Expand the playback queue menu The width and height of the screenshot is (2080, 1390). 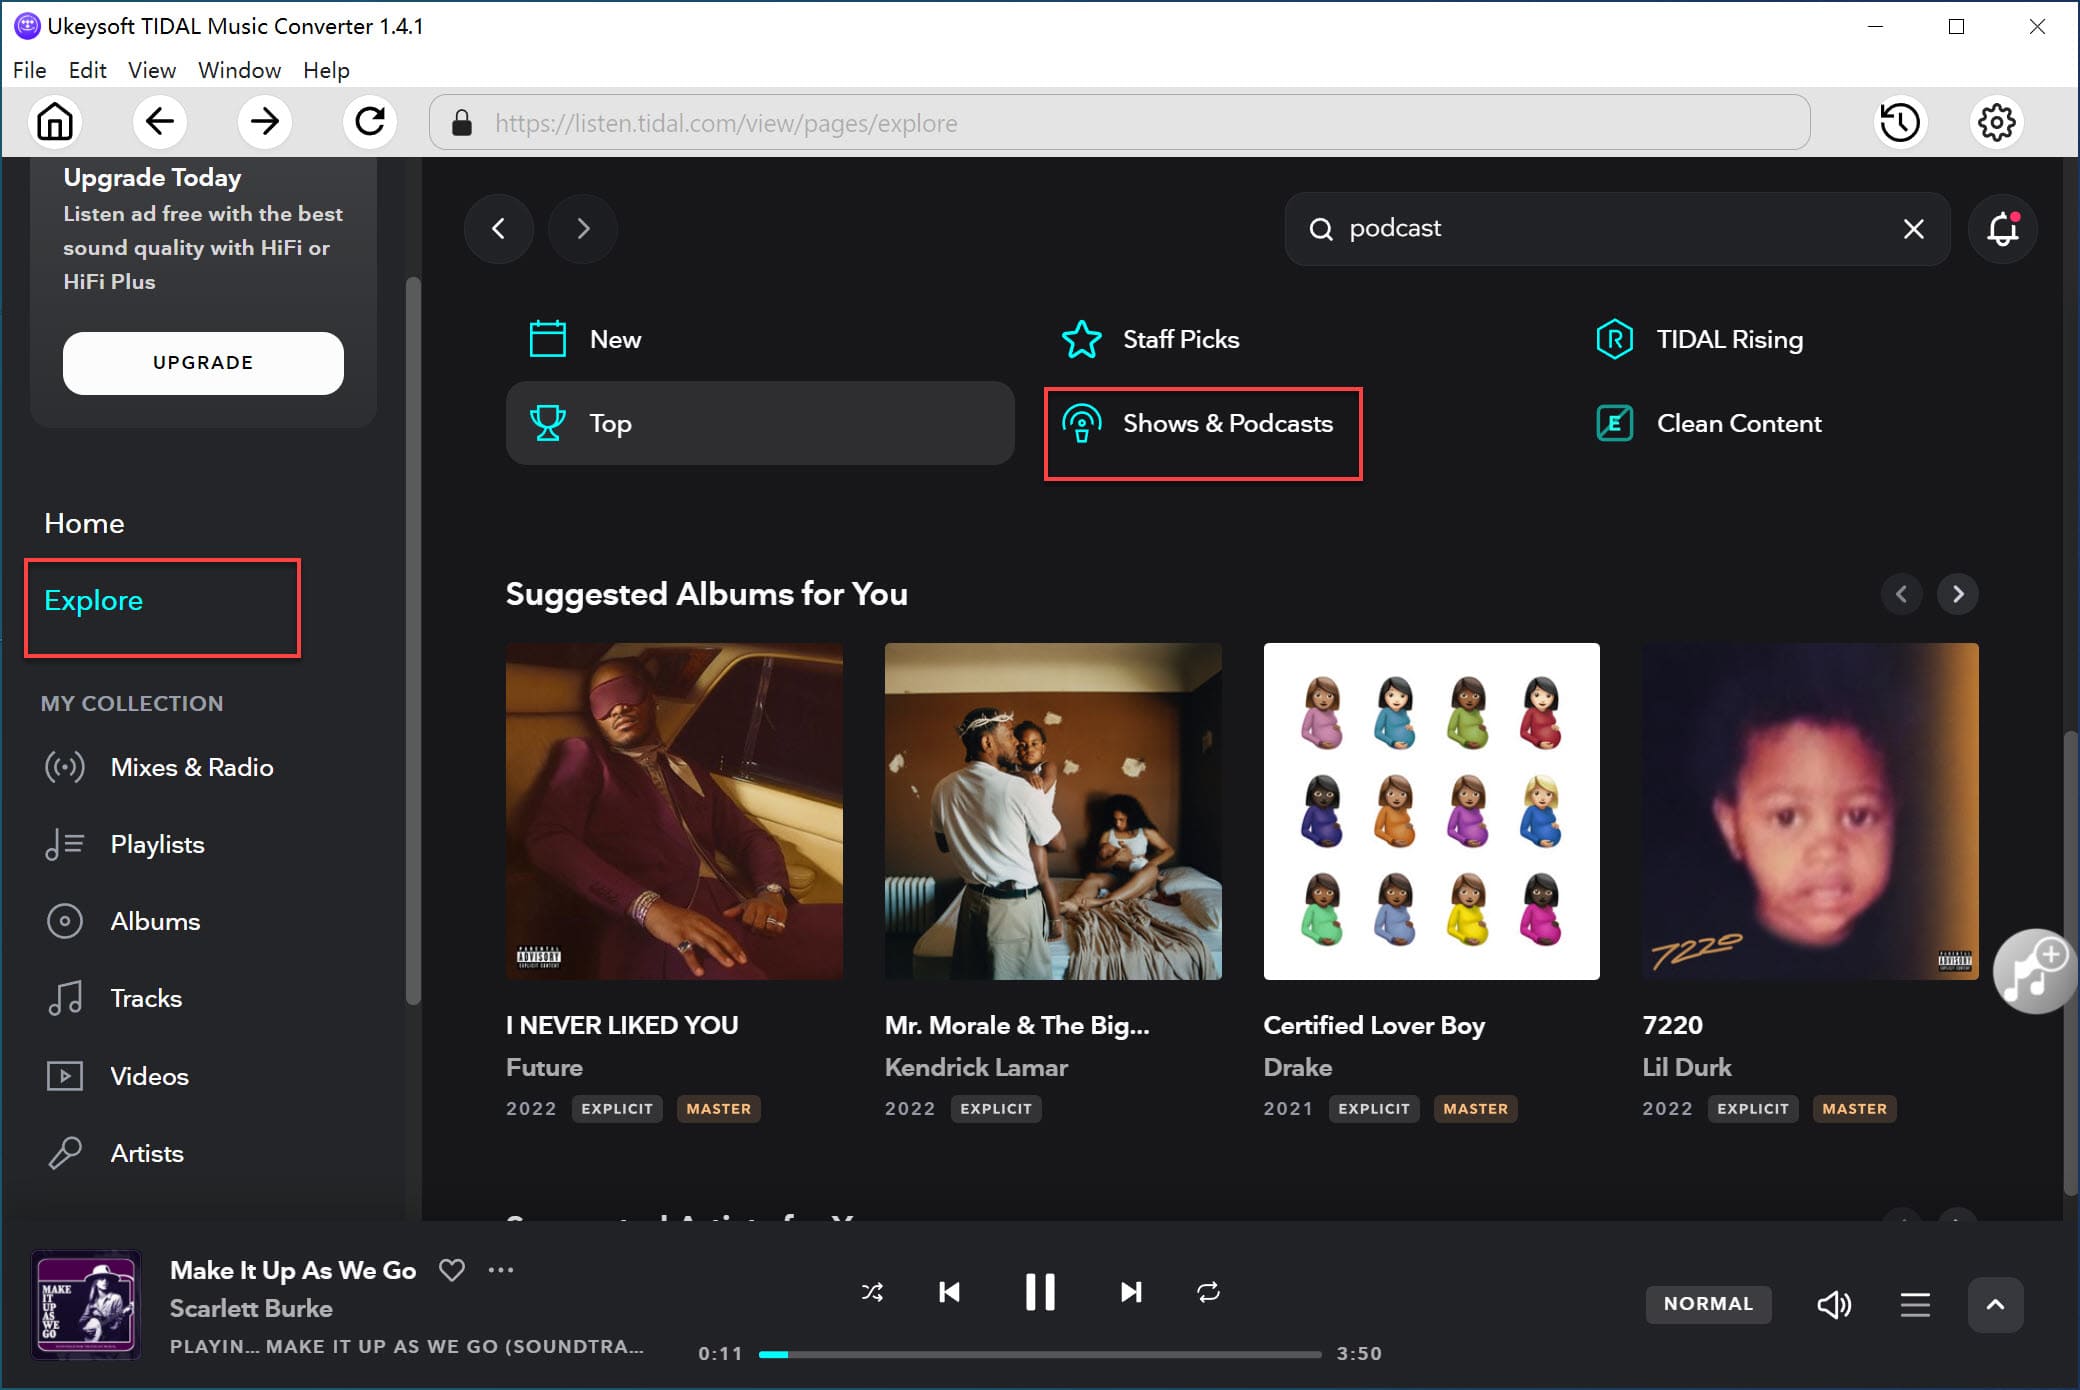click(1915, 1304)
